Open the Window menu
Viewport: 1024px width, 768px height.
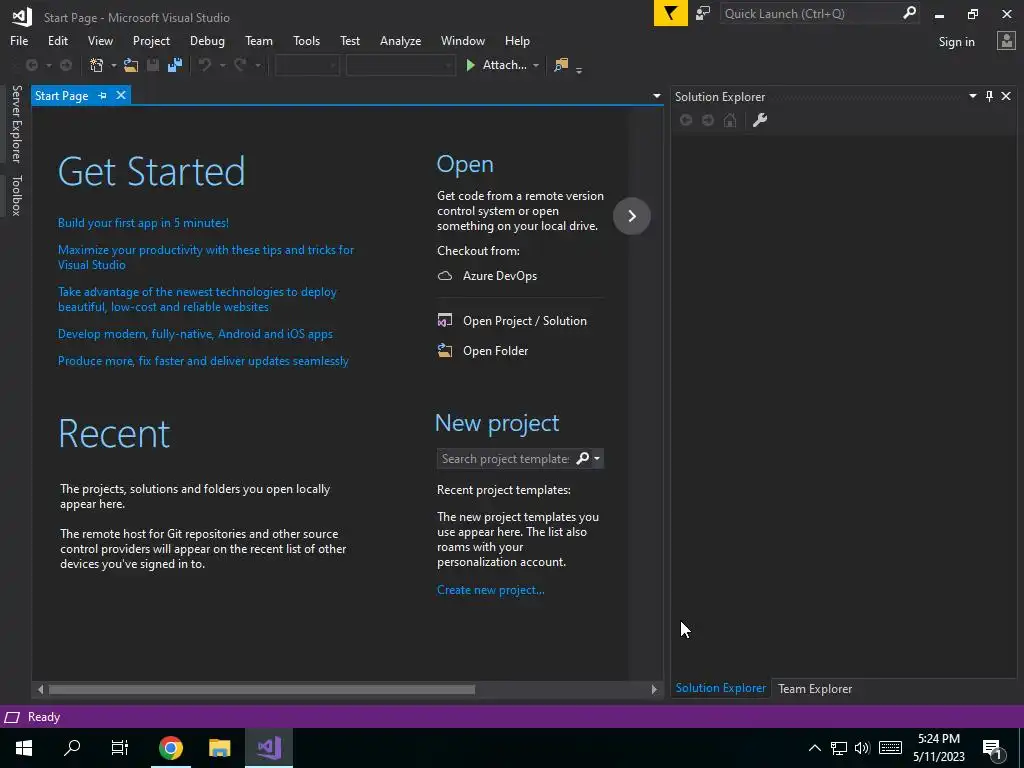[x=462, y=40]
